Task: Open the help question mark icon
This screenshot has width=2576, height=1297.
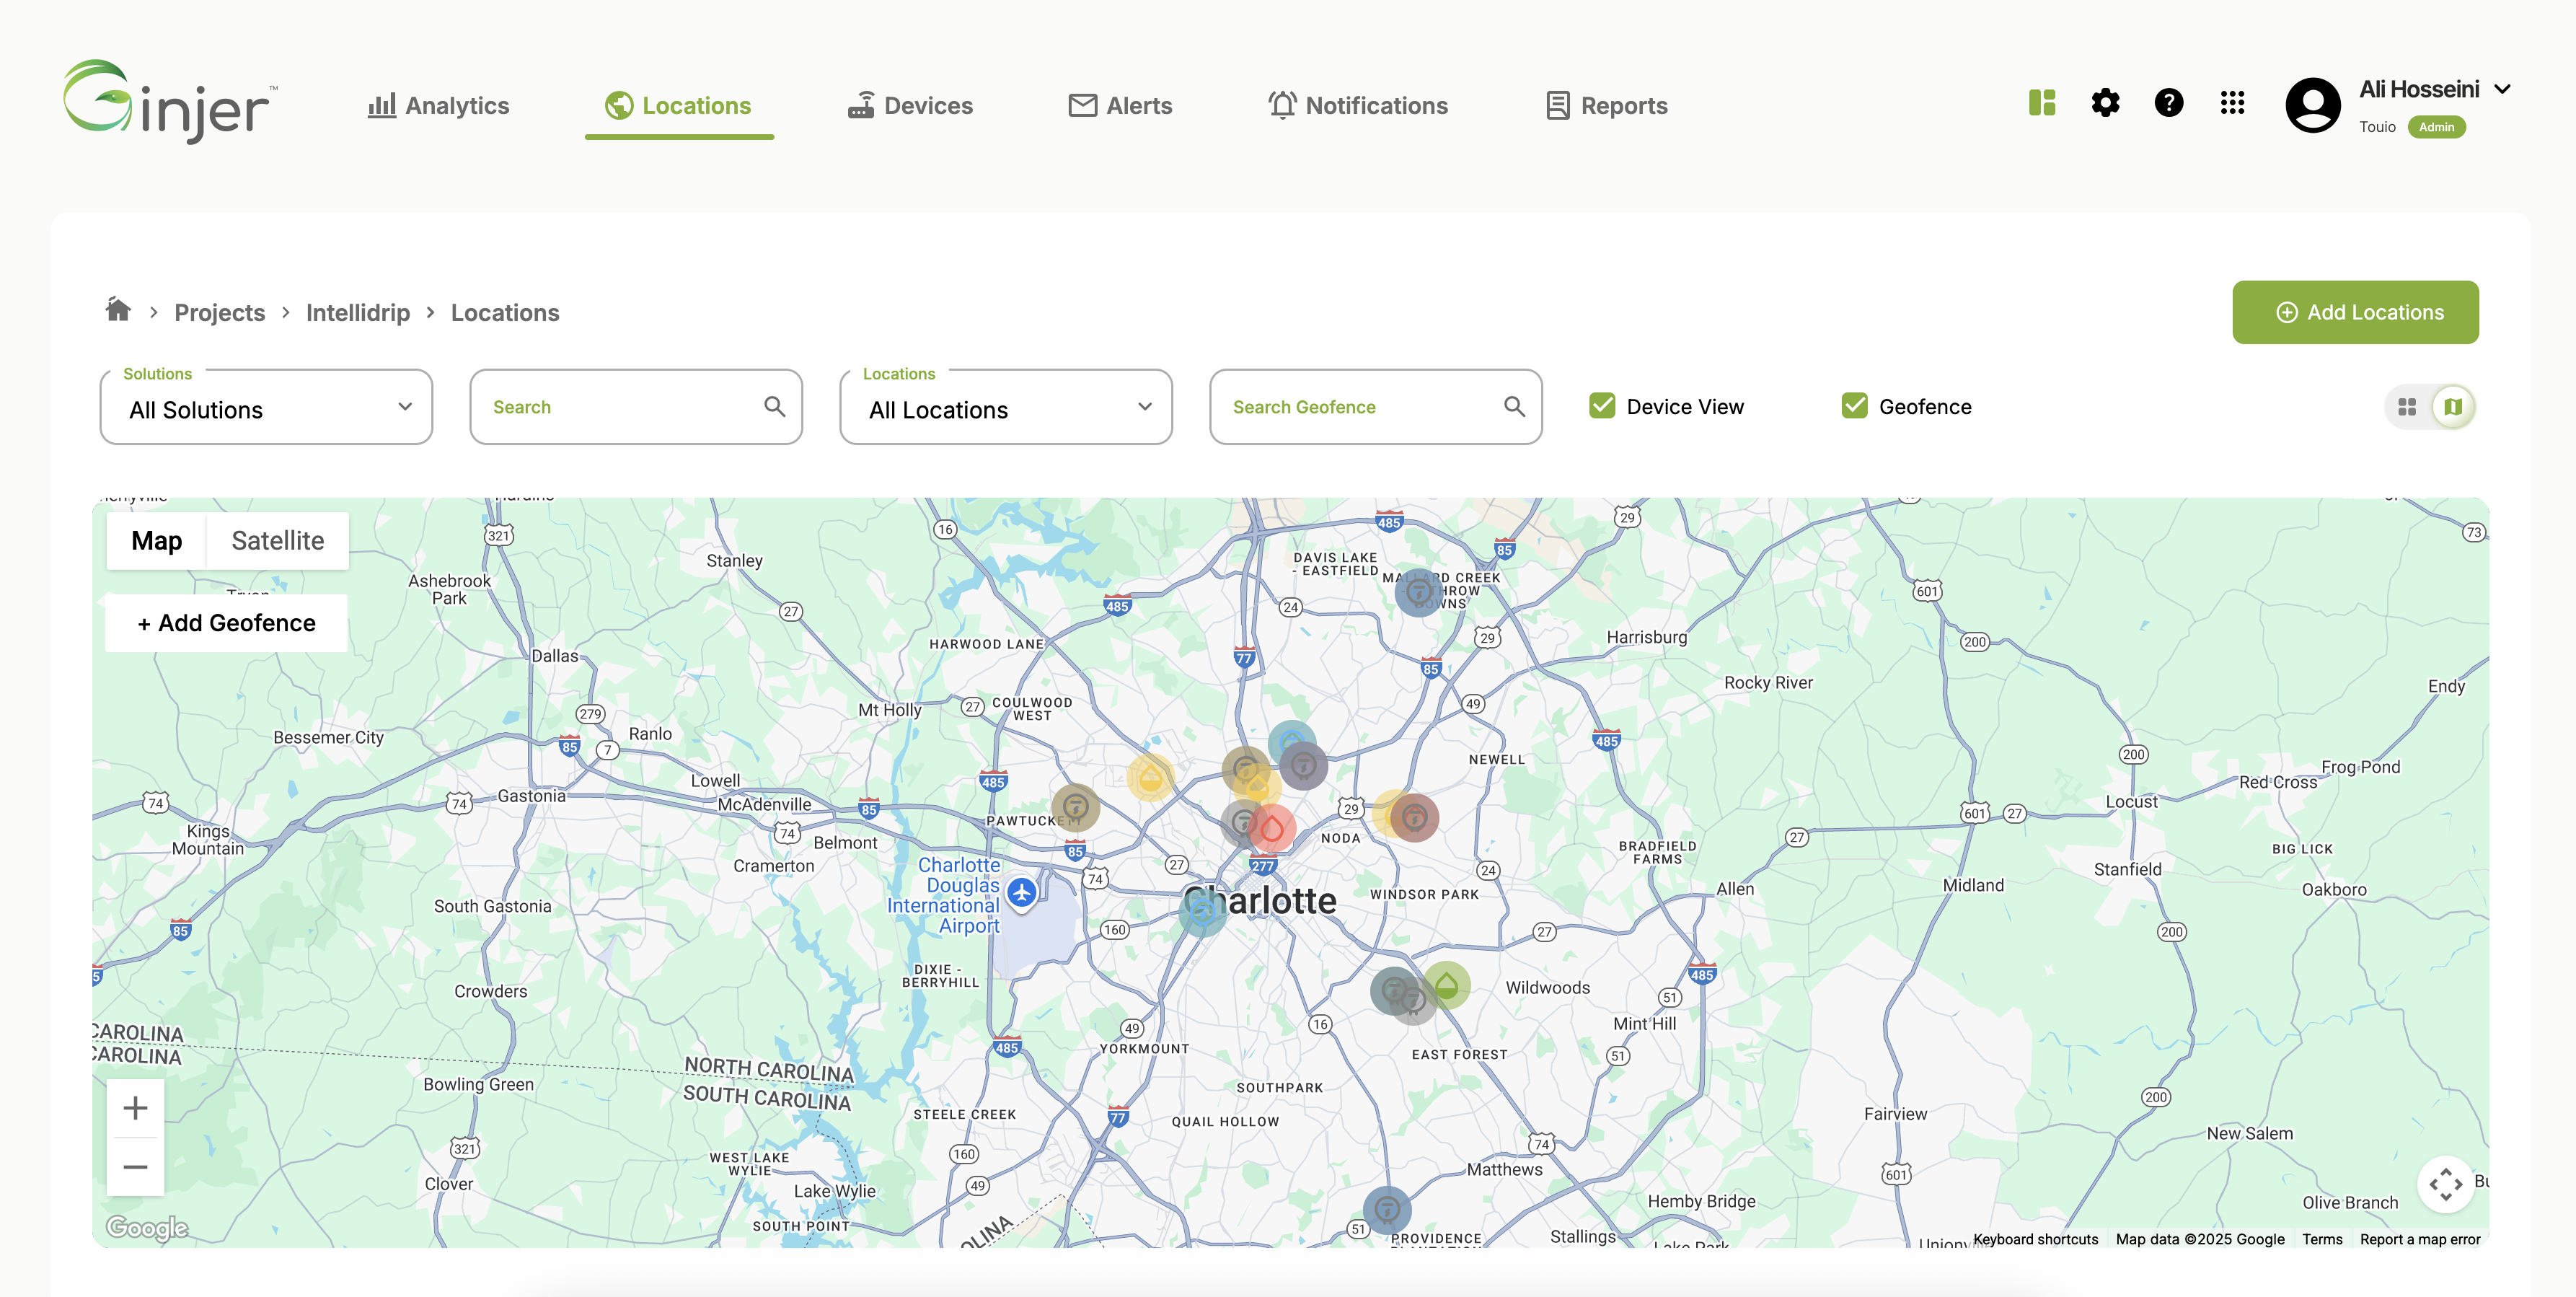Action: [x=2168, y=103]
